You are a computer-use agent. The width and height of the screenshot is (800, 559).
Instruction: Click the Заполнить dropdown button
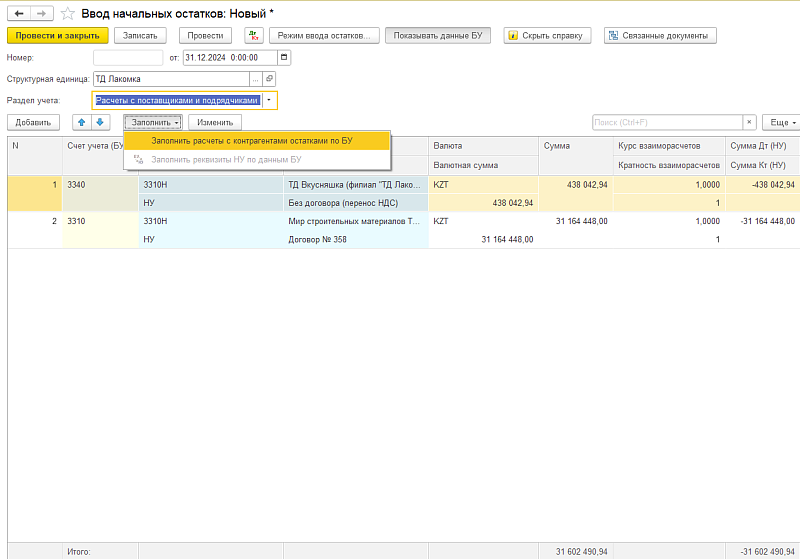click(153, 122)
